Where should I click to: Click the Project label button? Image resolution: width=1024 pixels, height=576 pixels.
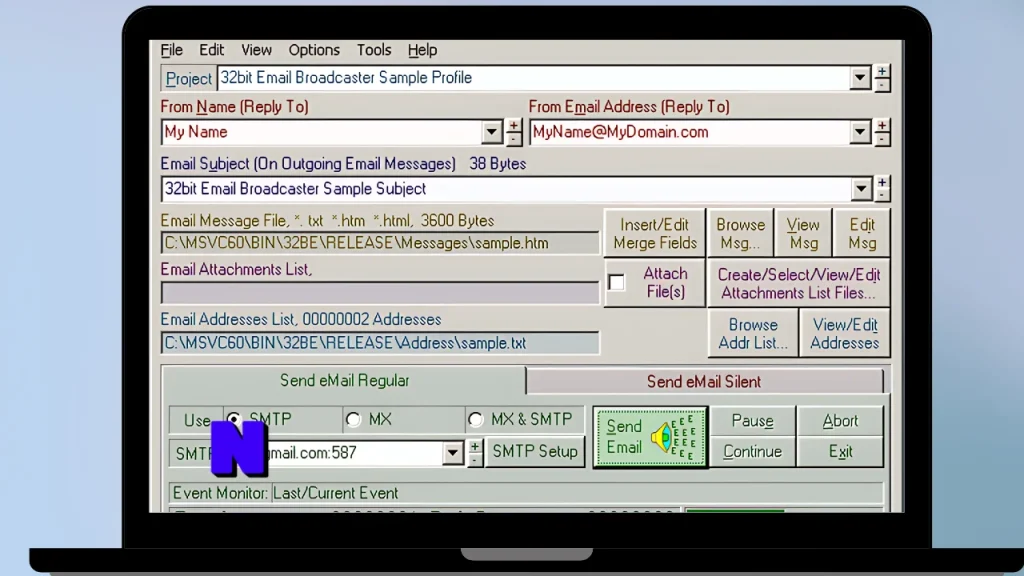click(x=188, y=78)
